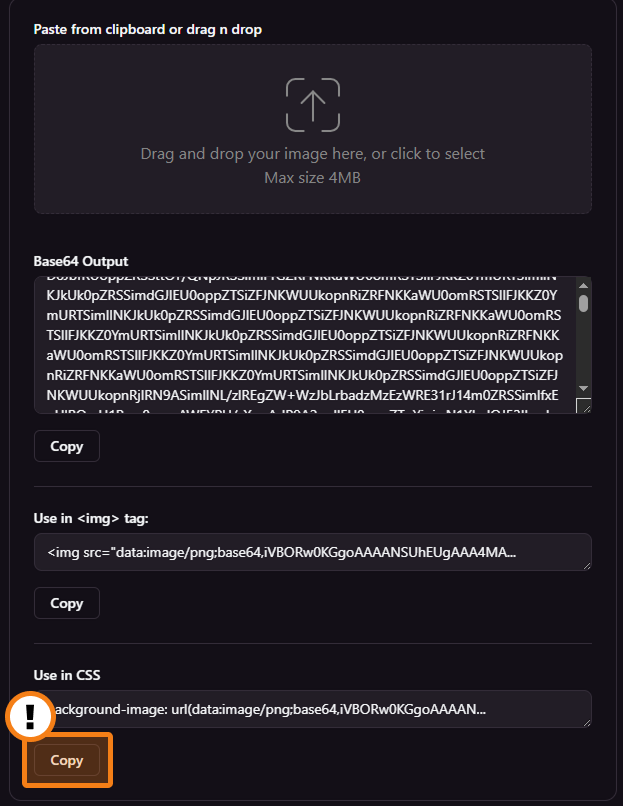Click the upload arrow icon
Screen dimensions: 623x806
[313, 105]
